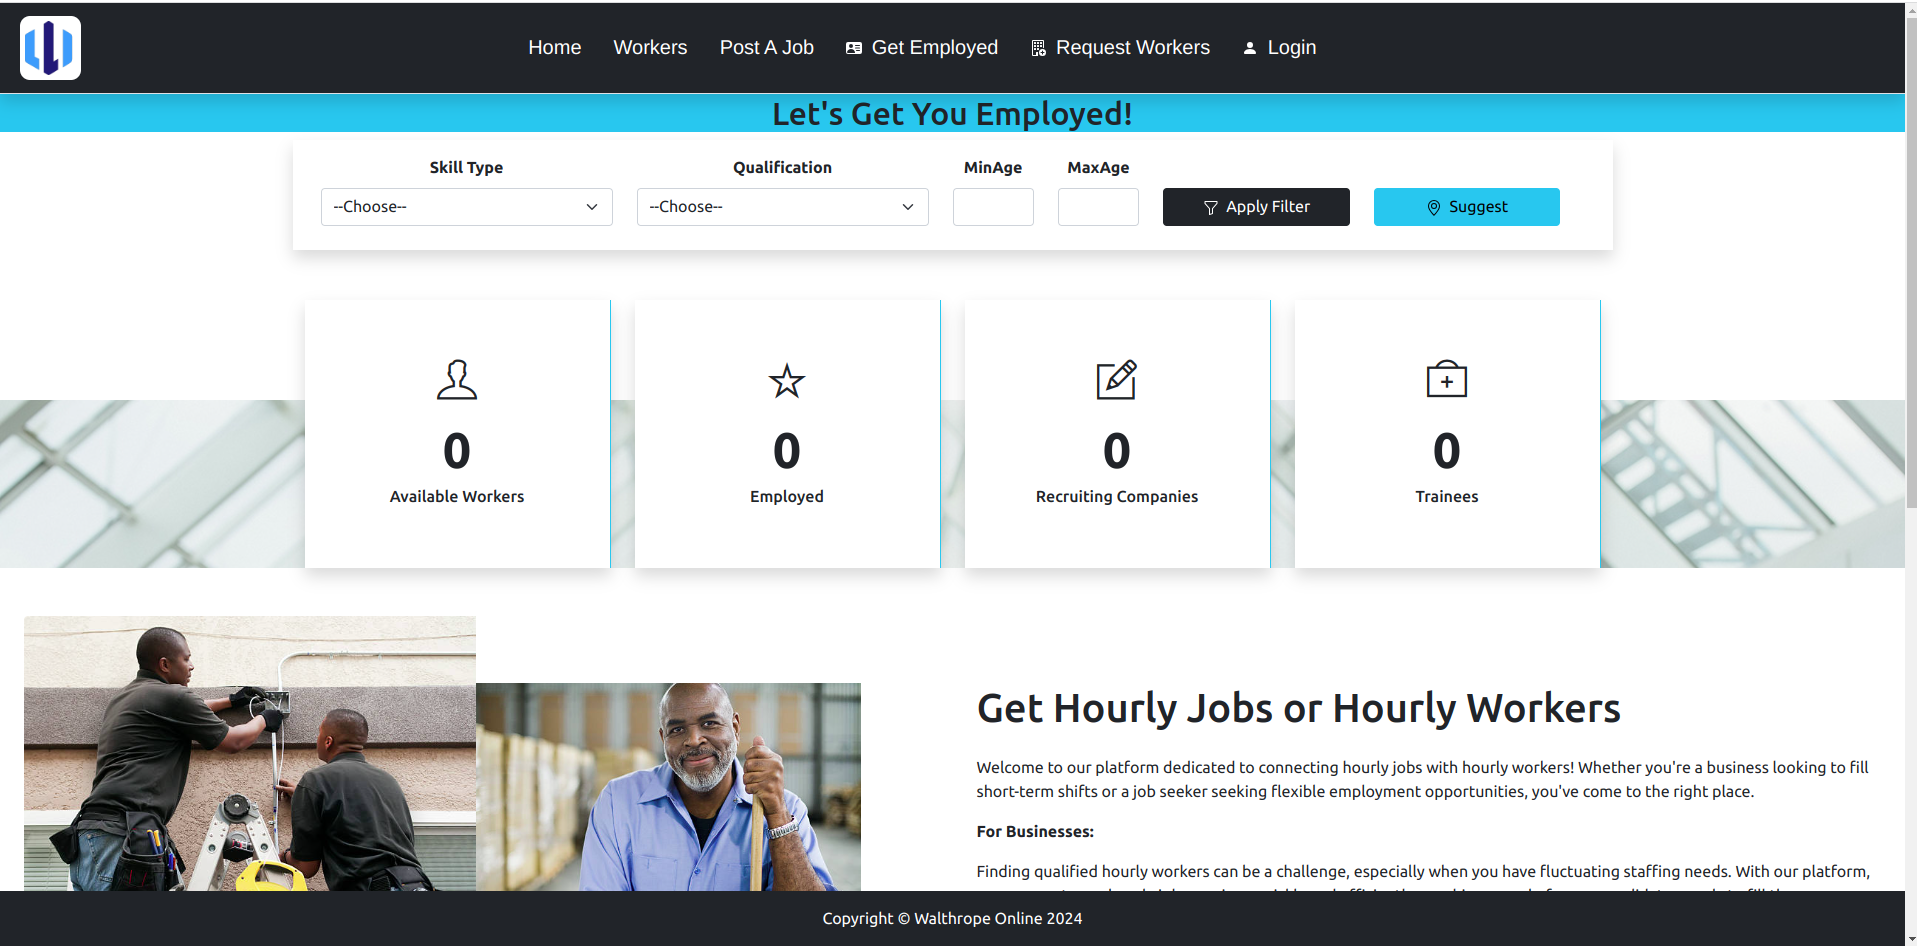
Task: Select Post A Job in navigation
Action: [766, 48]
